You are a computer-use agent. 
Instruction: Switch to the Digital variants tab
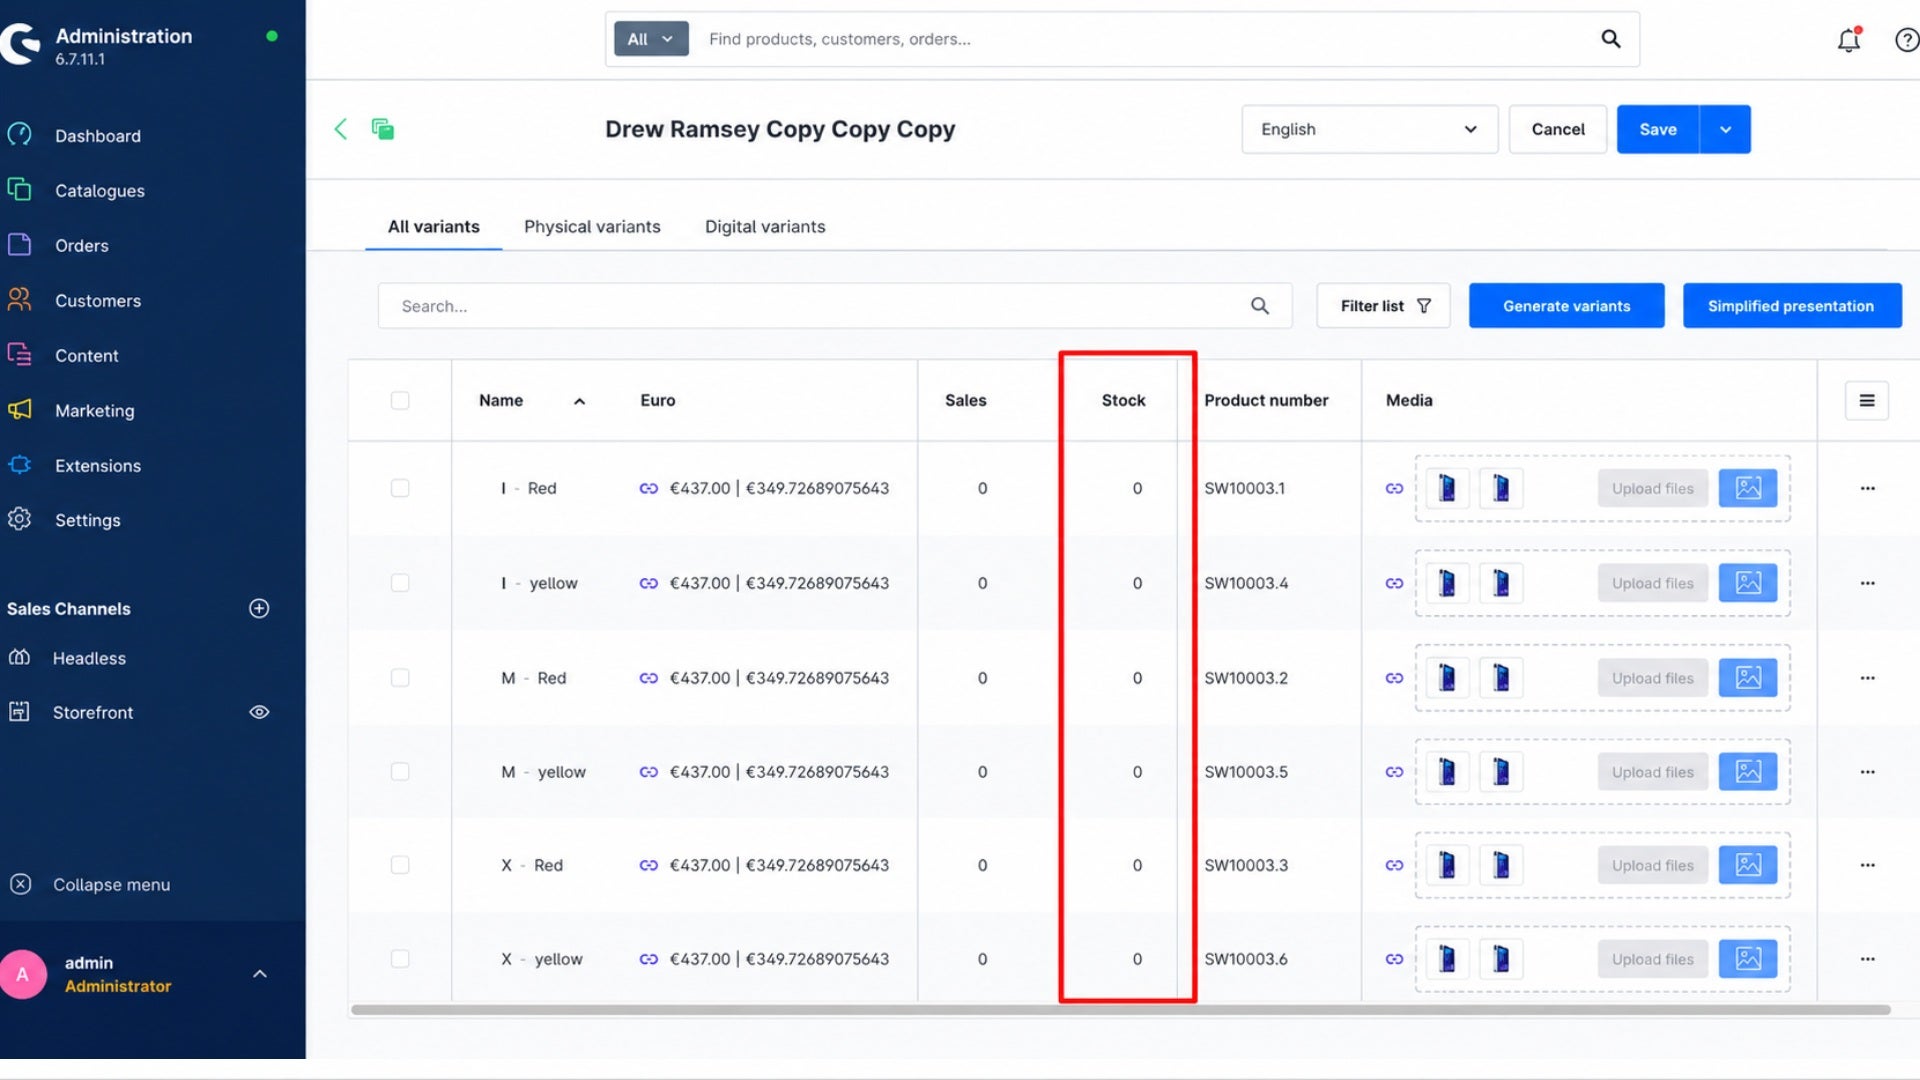pyautogui.click(x=765, y=227)
